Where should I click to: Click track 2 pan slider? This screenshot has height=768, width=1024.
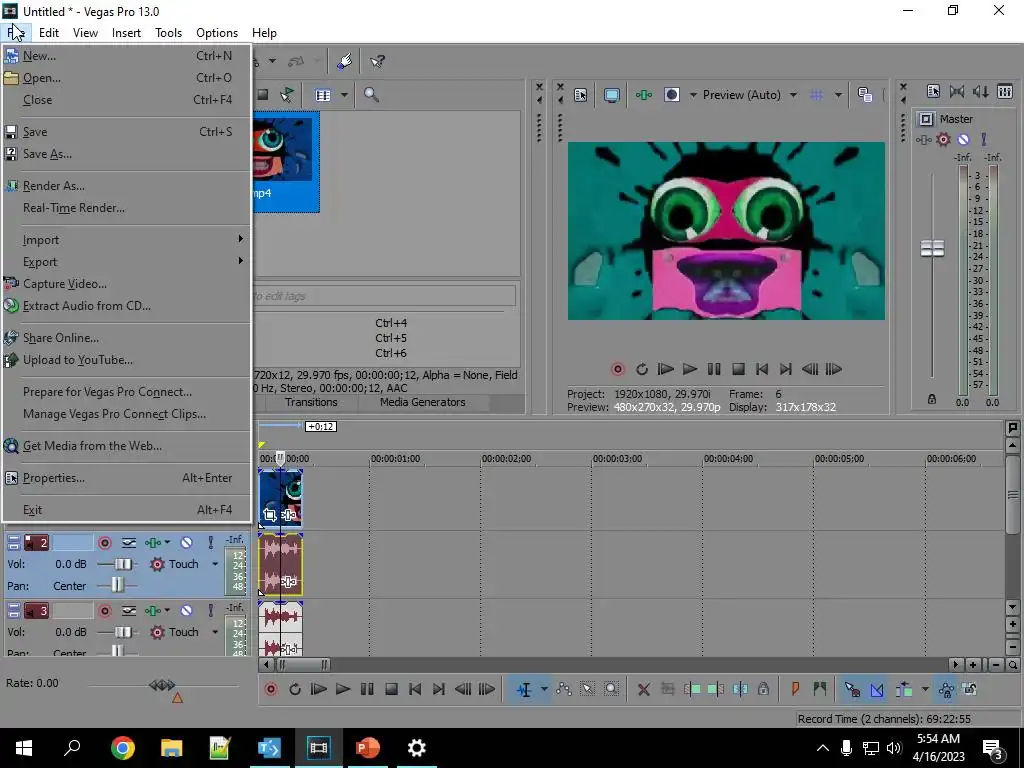(118, 585)
